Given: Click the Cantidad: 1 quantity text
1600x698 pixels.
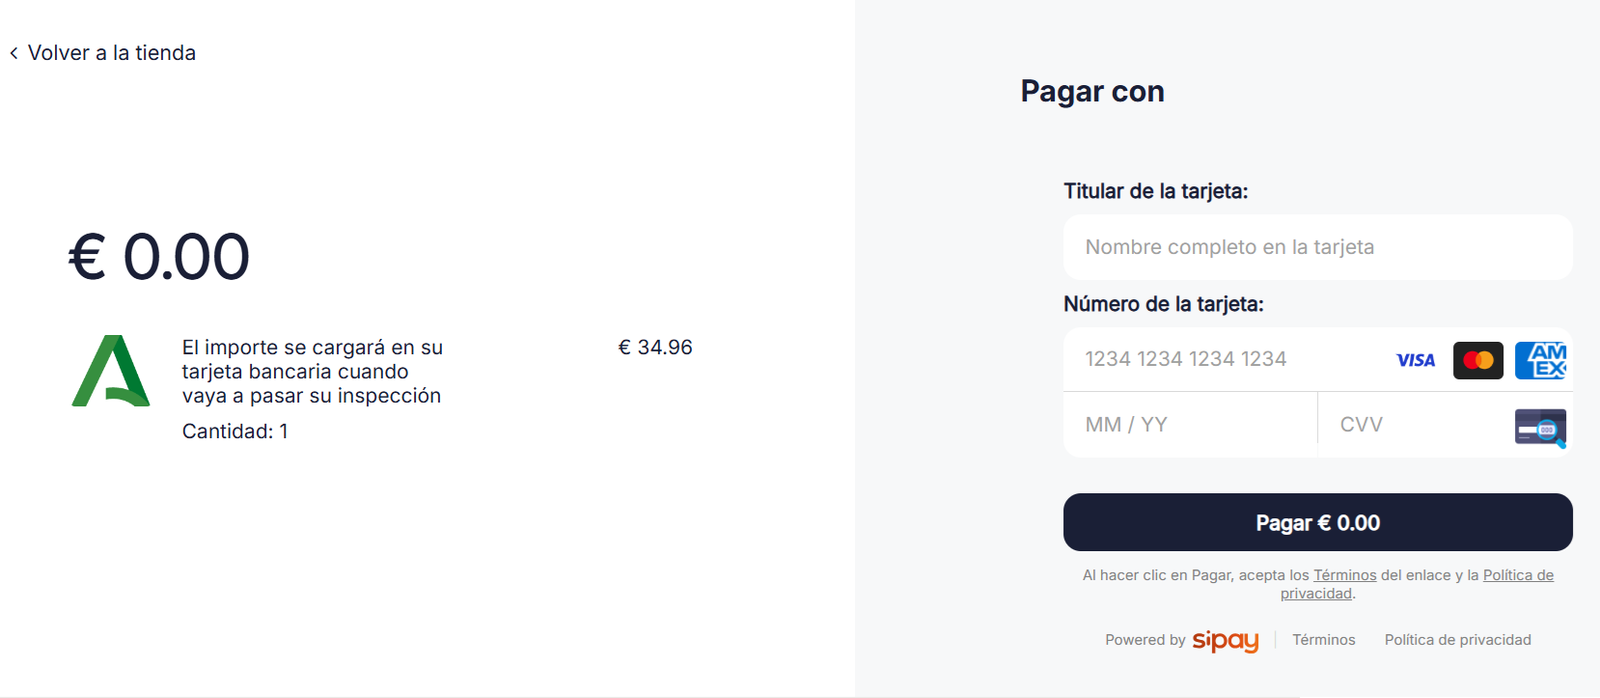Looking at the screenshot, I should click(235, 431).
